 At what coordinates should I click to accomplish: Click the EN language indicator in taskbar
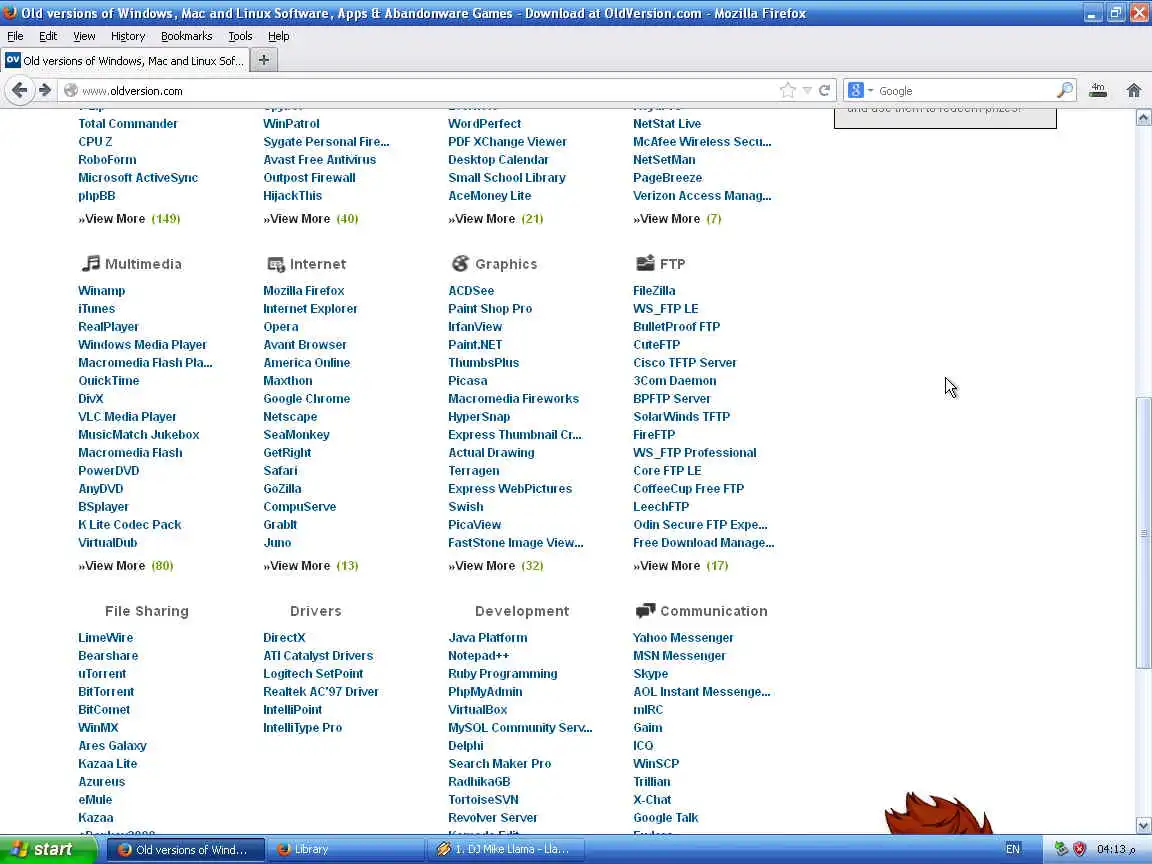click(x=1012, y=849)
